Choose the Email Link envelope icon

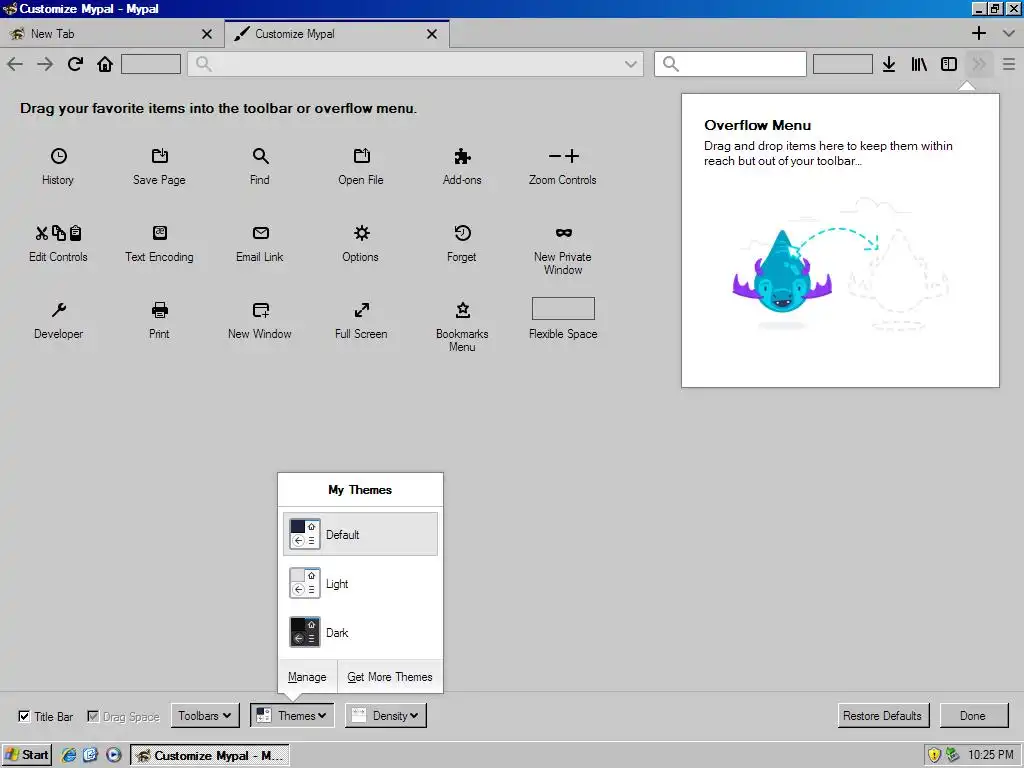point(260,233)
